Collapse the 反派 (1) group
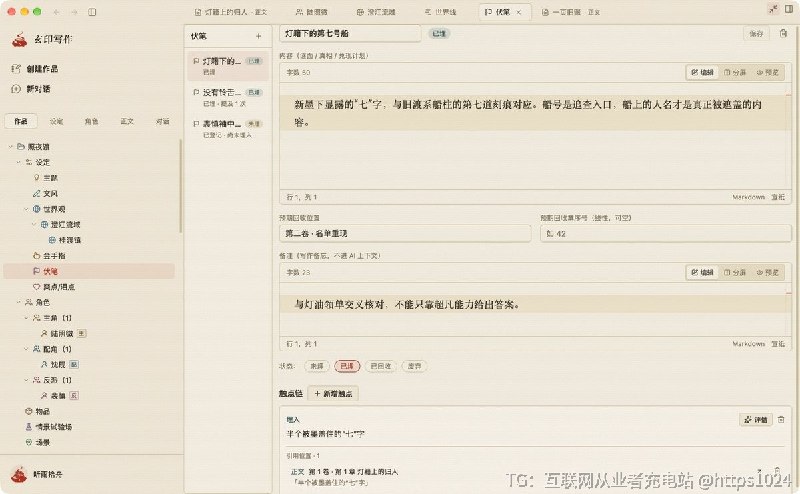 coord(27,380)
